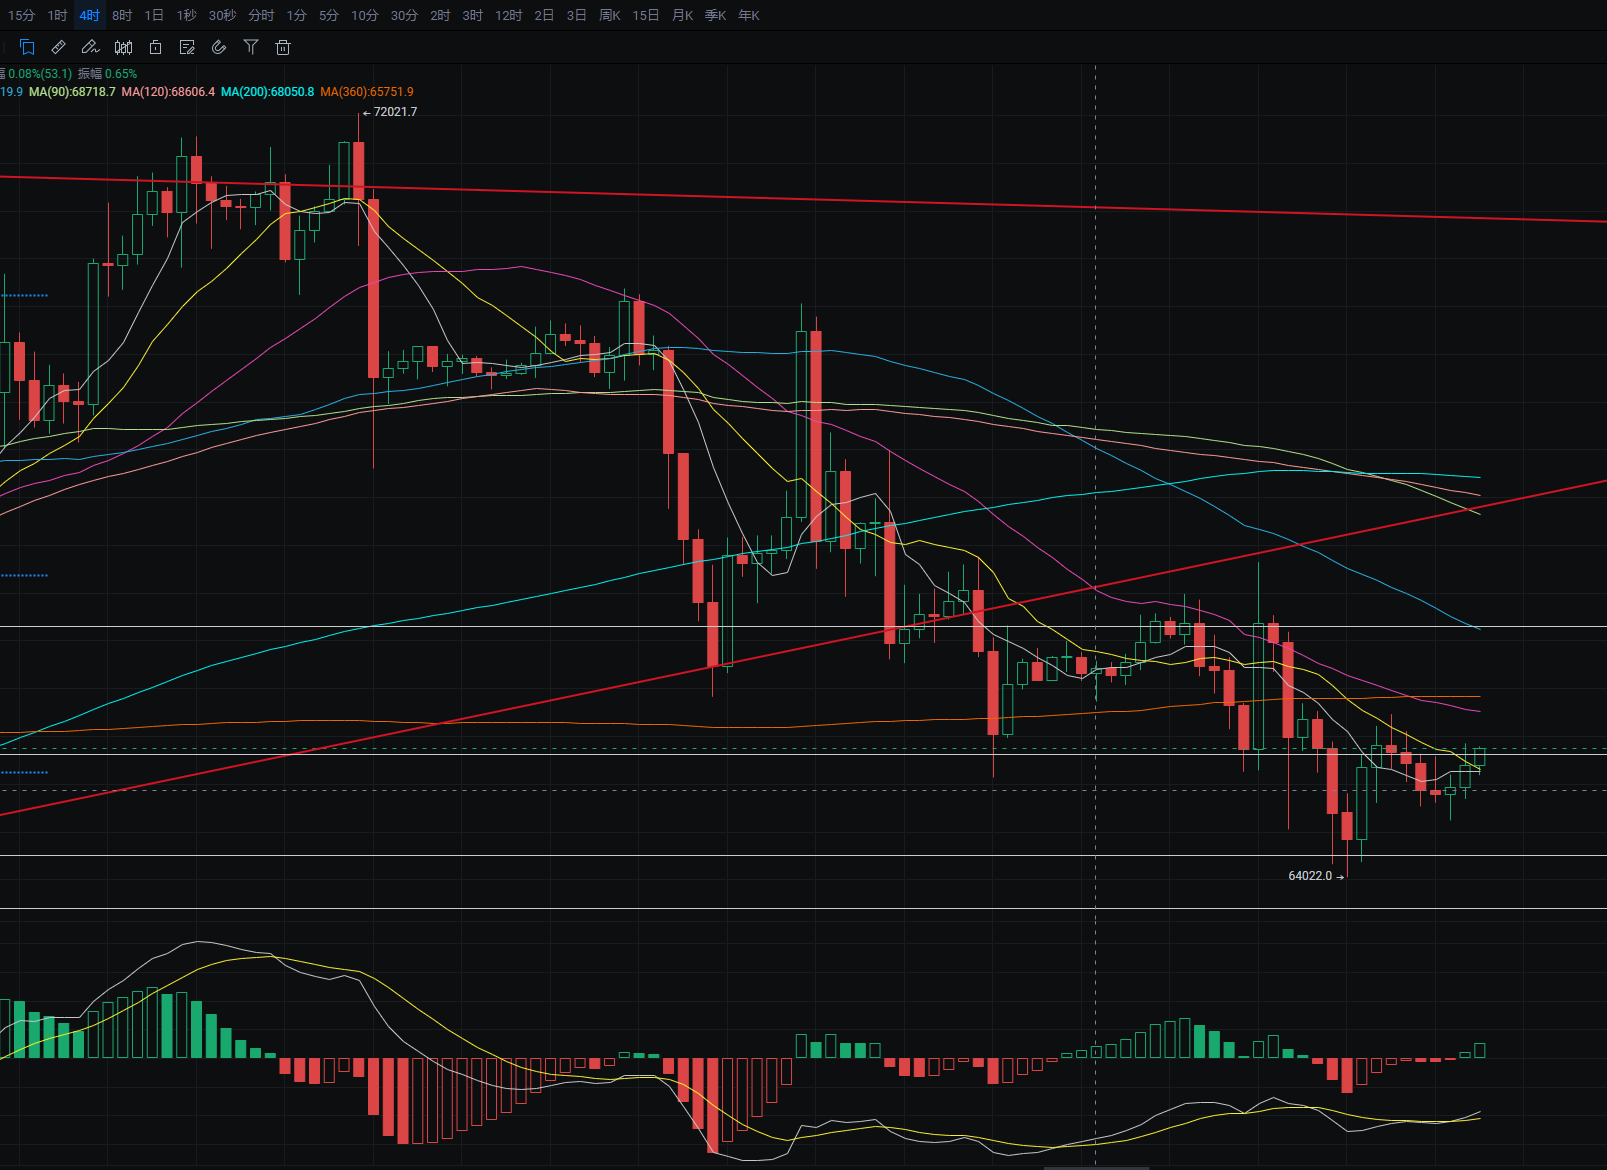Switch to the 周K weekly chart

pyautogui.click(x=610, y=15)
